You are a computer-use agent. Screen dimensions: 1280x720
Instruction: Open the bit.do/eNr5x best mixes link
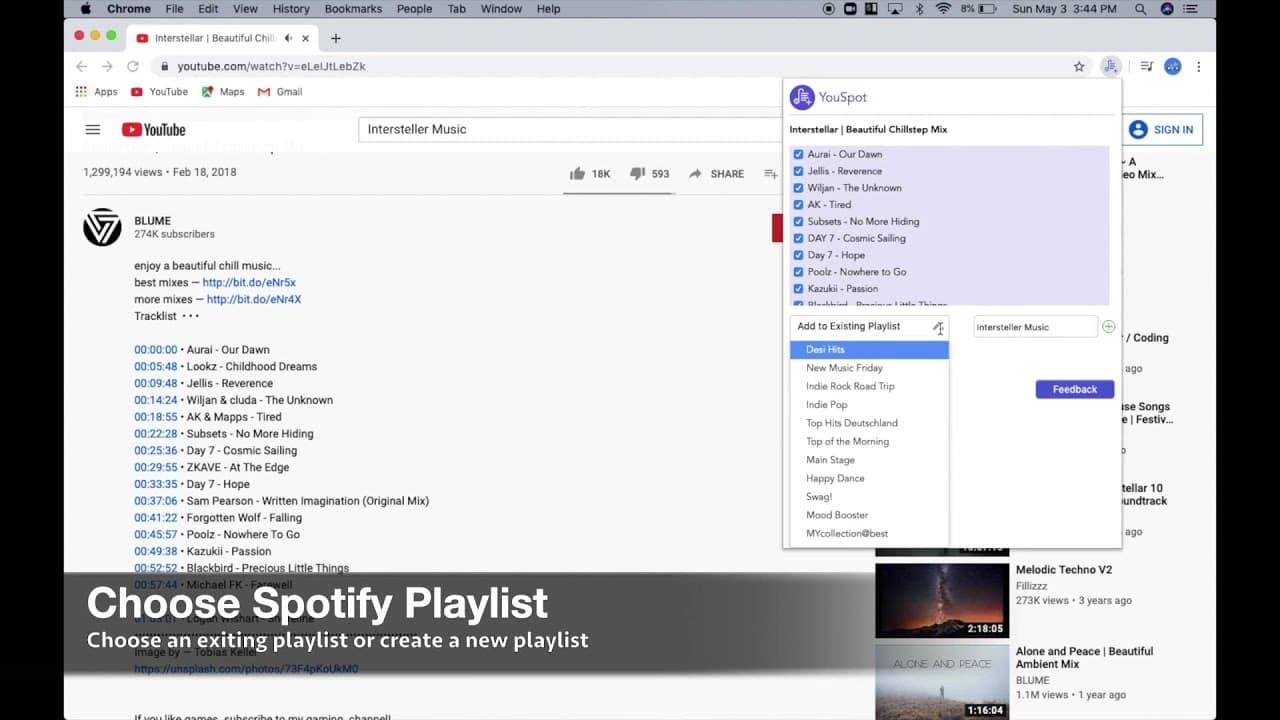point(249,283)
